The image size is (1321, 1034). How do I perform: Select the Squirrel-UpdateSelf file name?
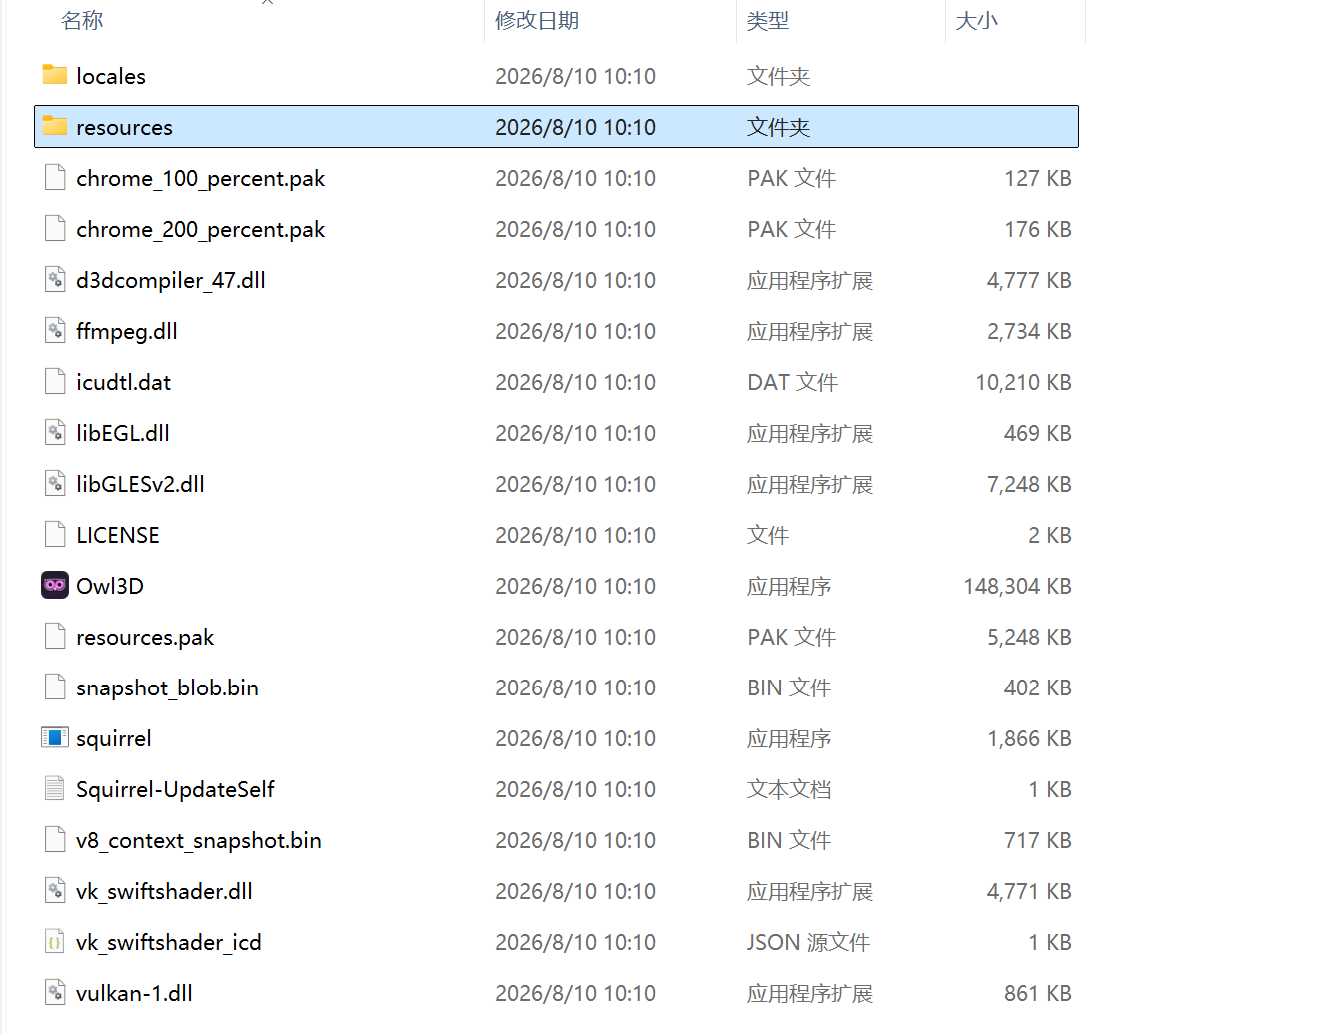175,789
